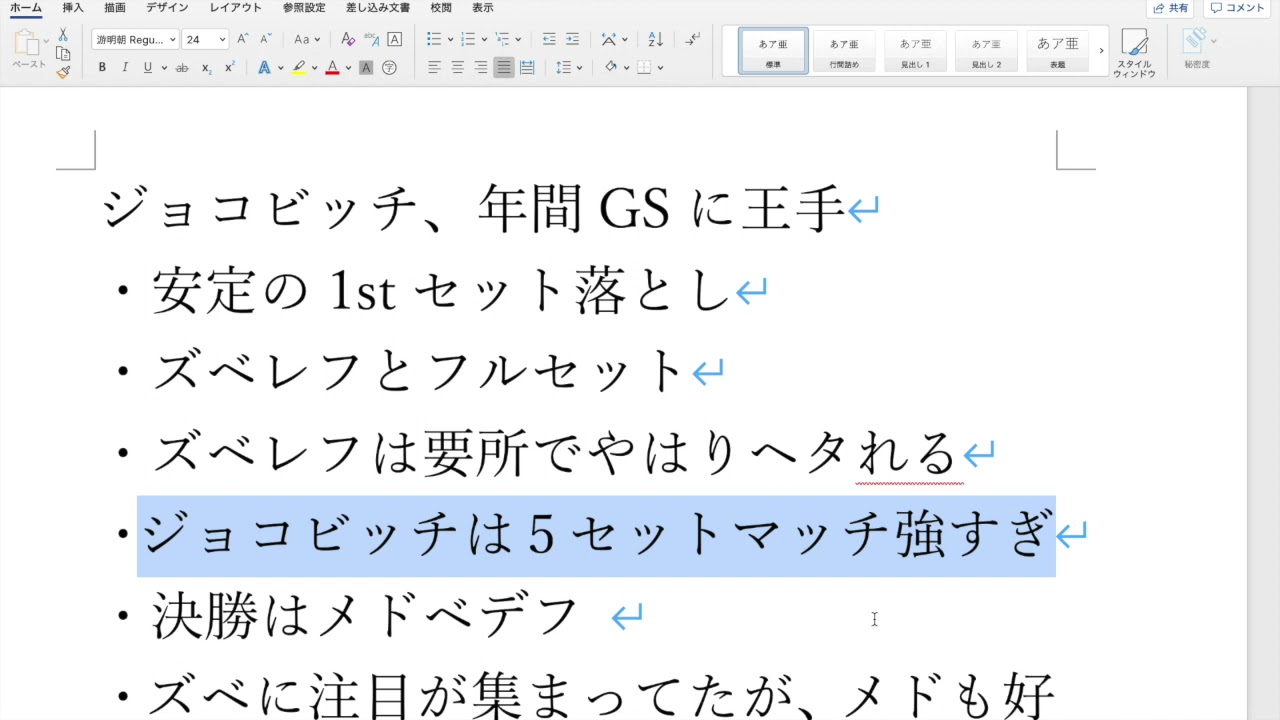The height and width of the screenshot is (720, 1280).
Task: Expand the line spacing dropdown
Action: coord(579,68)
